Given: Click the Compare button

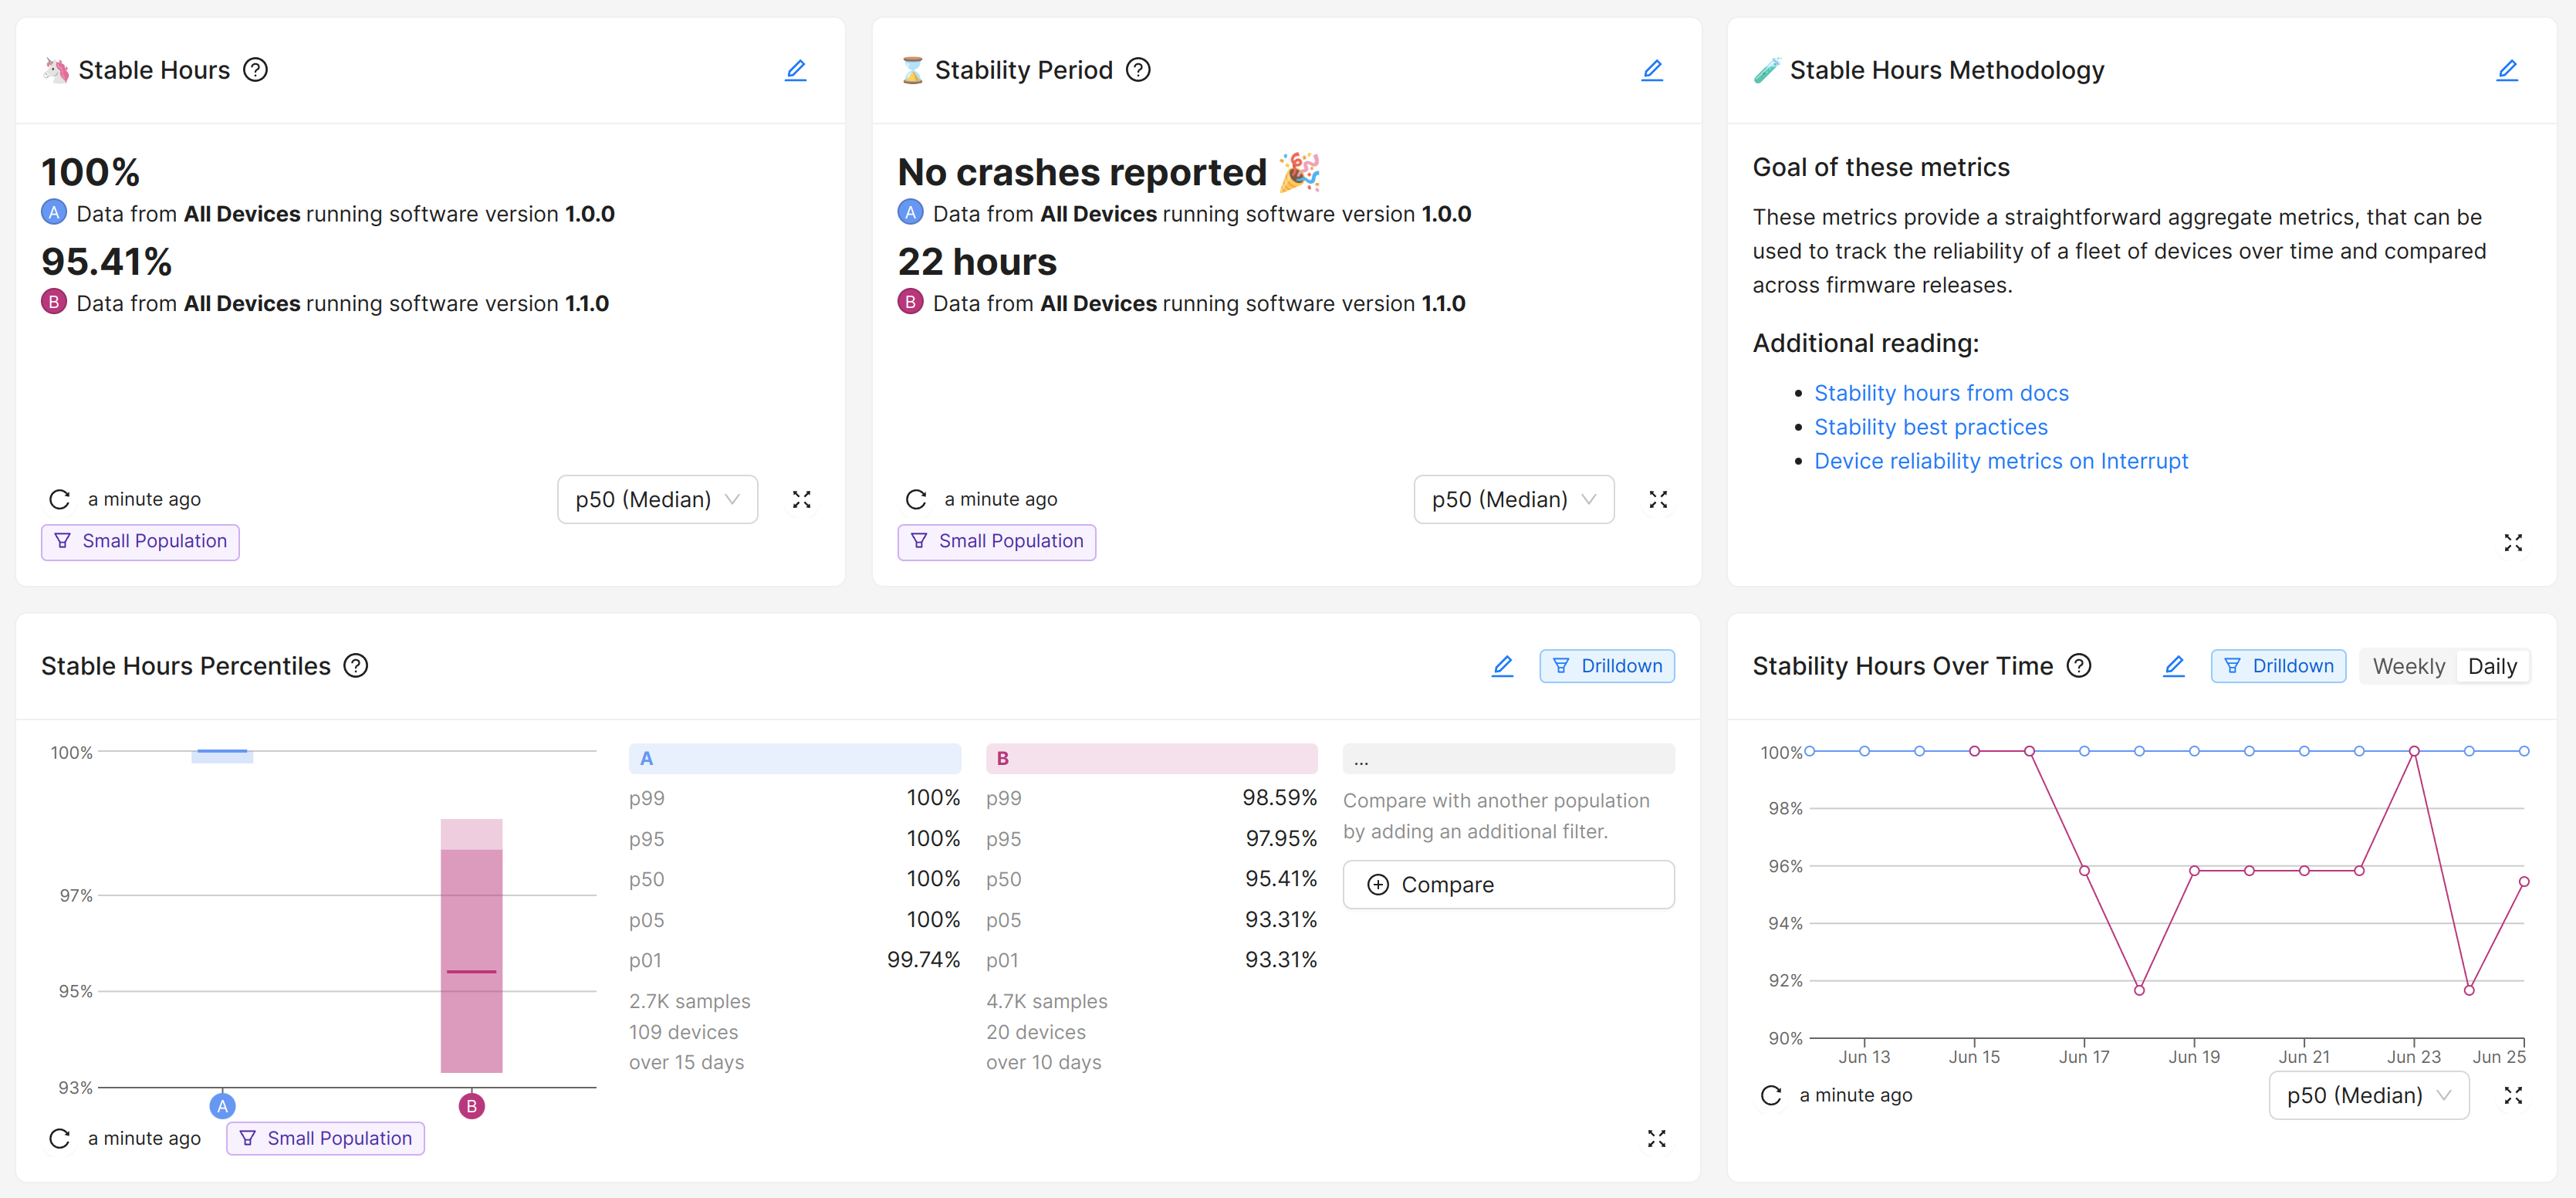Looking at the screenshot, I should point(1507,884).
